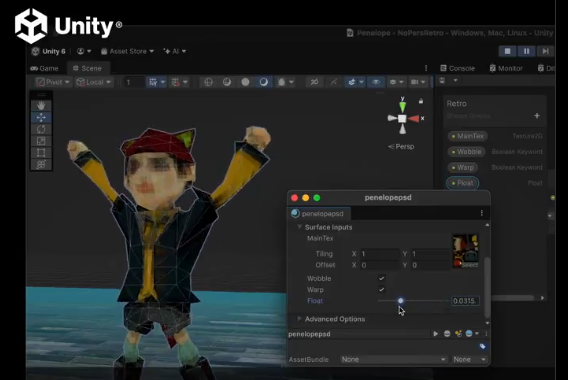Open the Asset Store menu
Screen dimensions: 568x380
click(x=127, y=51)
